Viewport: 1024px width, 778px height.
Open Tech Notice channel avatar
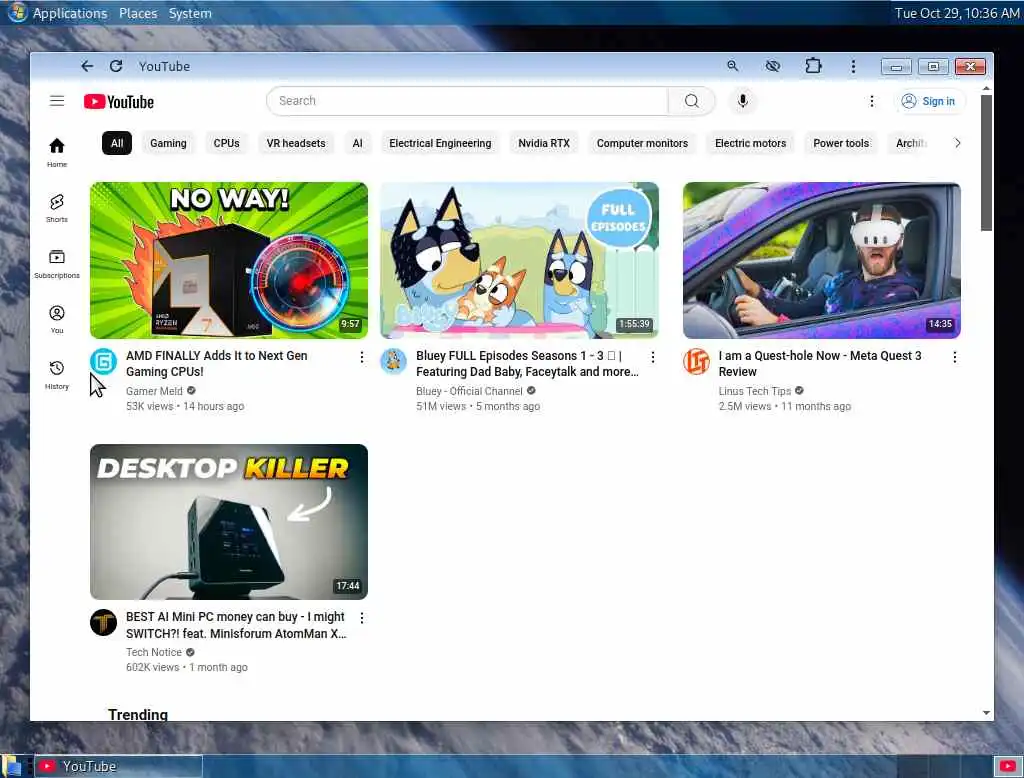coord(103,623)
